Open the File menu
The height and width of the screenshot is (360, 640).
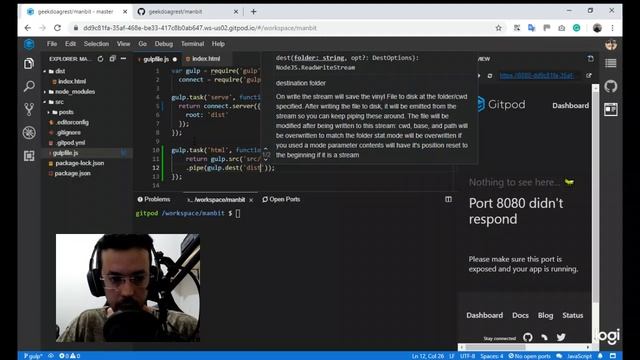click(52, 44)
